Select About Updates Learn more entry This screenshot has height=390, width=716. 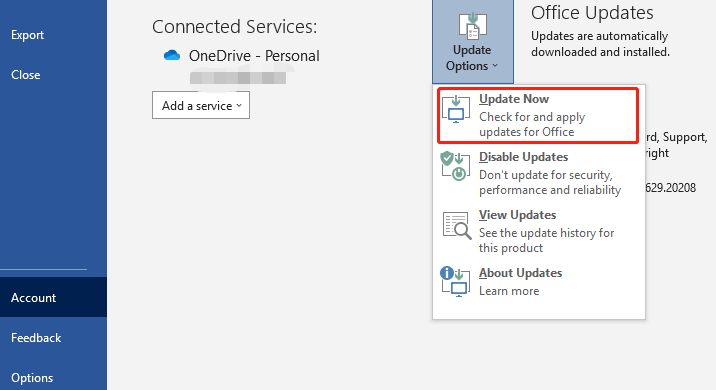coord(538,282)
